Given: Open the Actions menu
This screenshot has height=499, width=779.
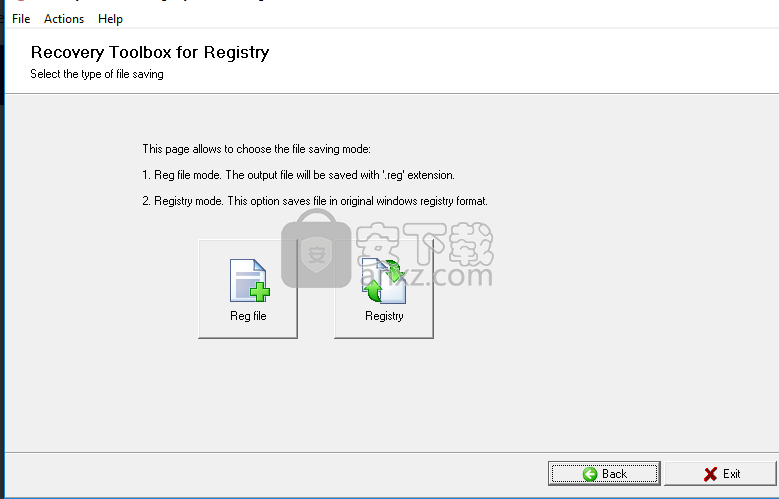Looking at the screenshot, I should (x=64, y=19).
